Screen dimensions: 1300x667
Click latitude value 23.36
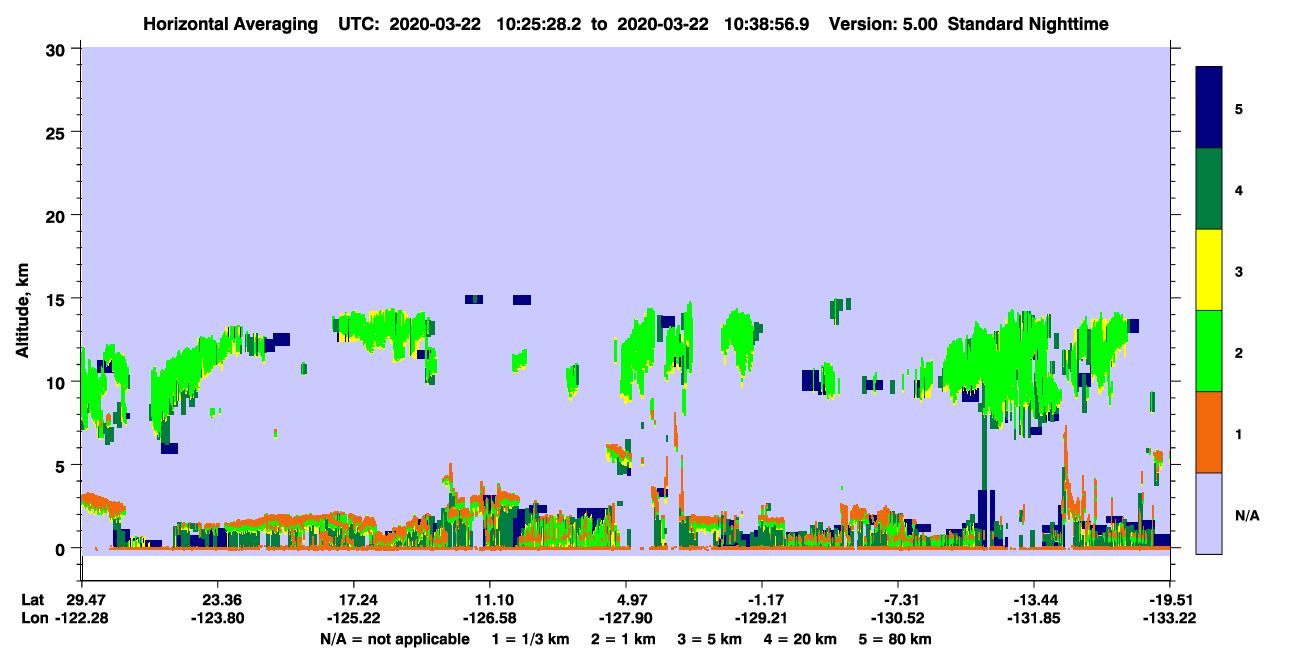pos(217,600)
